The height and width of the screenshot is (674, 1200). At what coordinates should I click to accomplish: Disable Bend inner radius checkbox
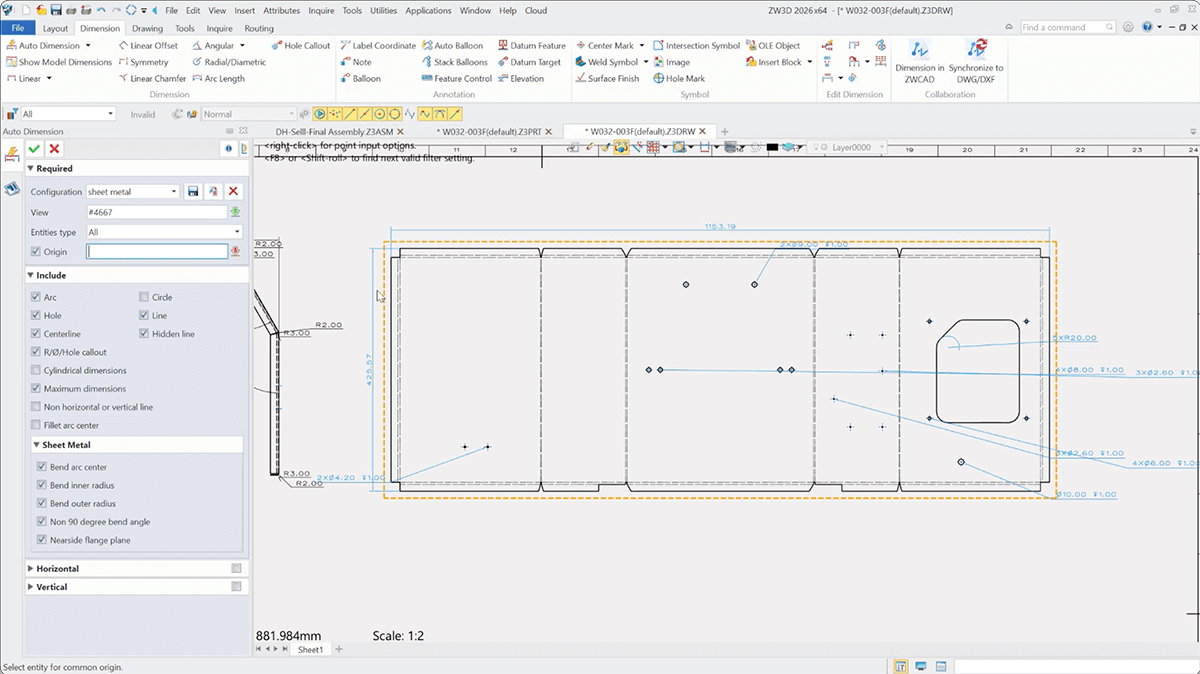pos(42,486)
